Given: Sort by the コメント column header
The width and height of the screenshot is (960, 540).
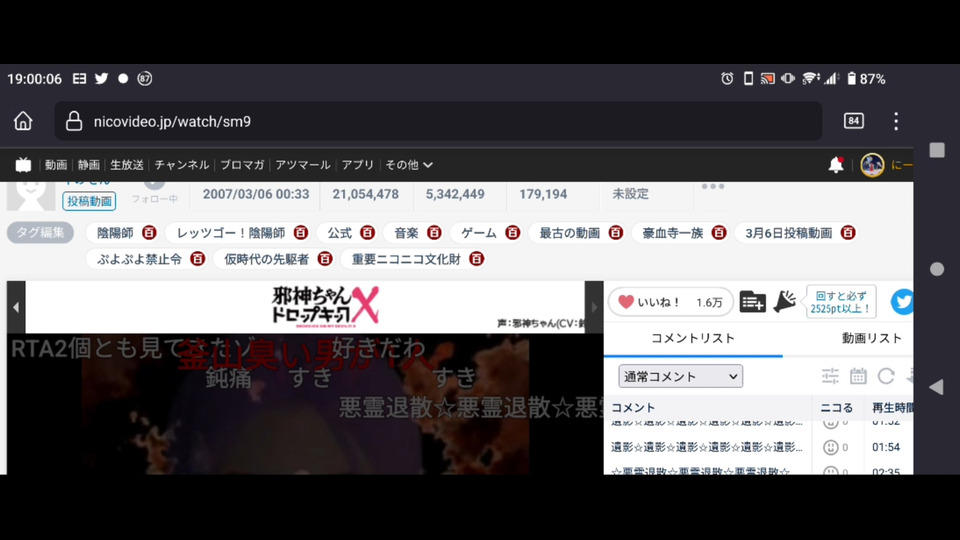Looking at the screenshot, I should 633,408.
